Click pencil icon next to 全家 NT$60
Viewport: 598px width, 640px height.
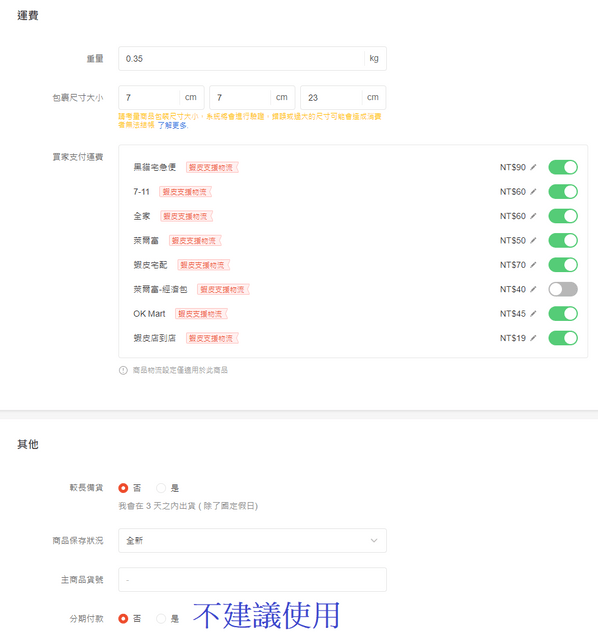point(533,216)
